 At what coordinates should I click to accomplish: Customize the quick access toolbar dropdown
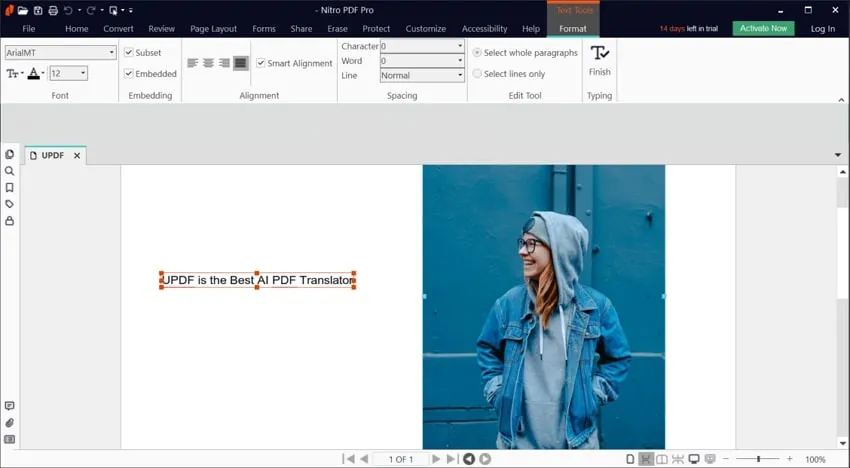[x=131, y=10]
